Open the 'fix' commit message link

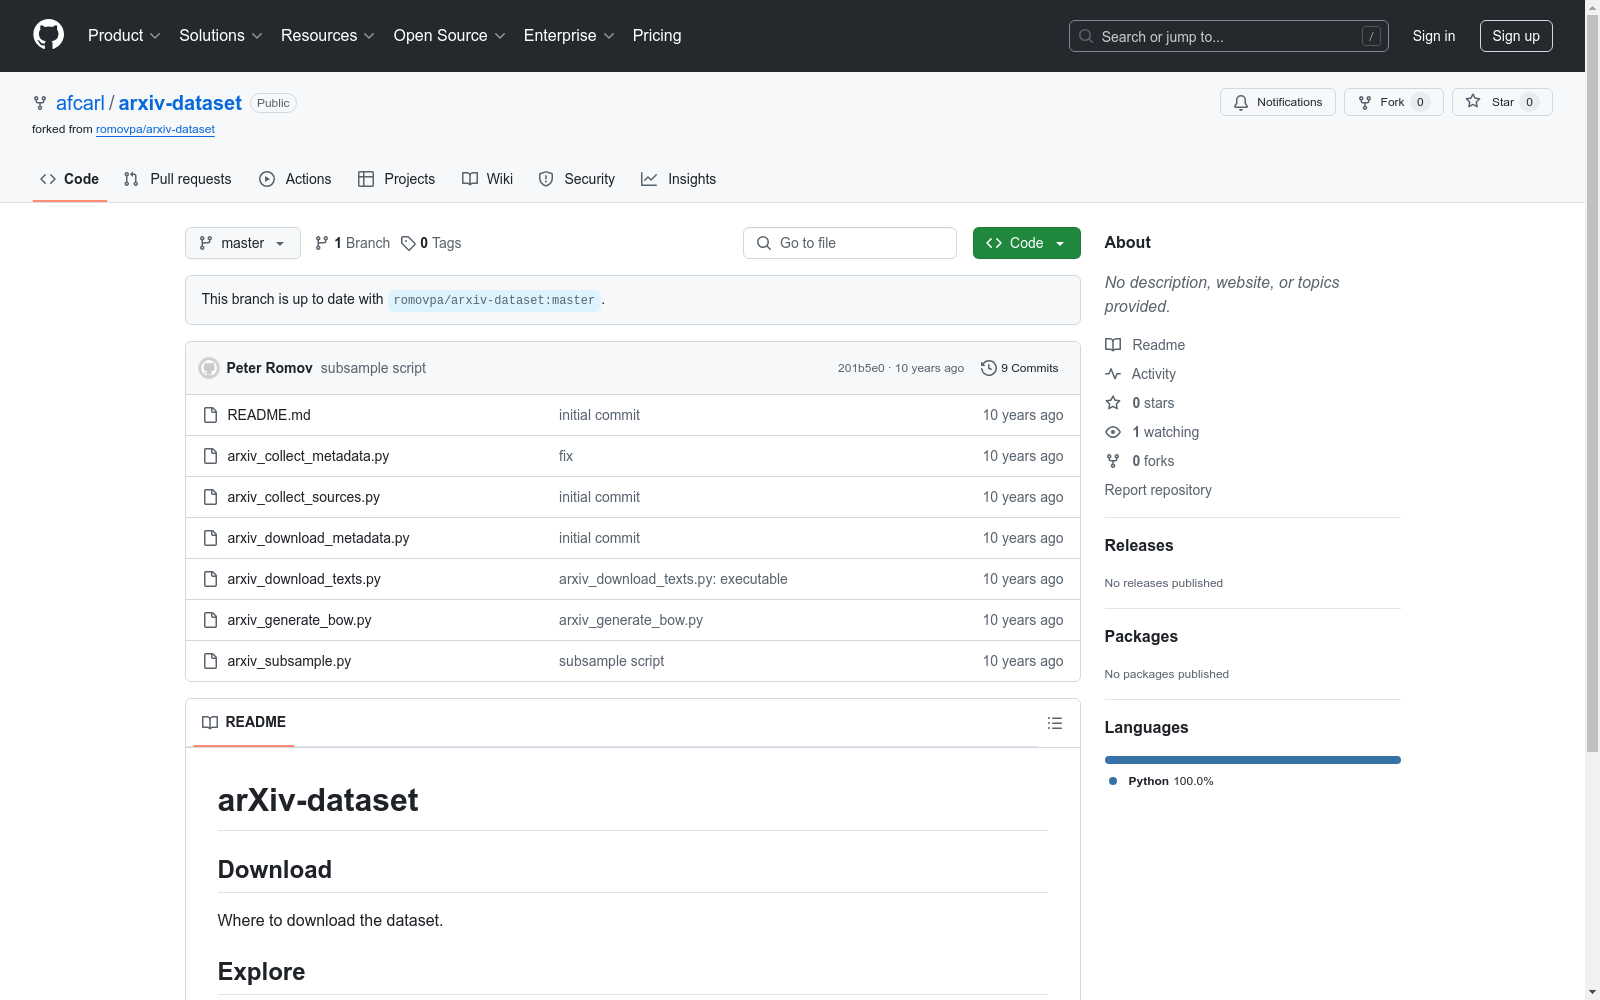pyautogui.click(x=566, y=456)
